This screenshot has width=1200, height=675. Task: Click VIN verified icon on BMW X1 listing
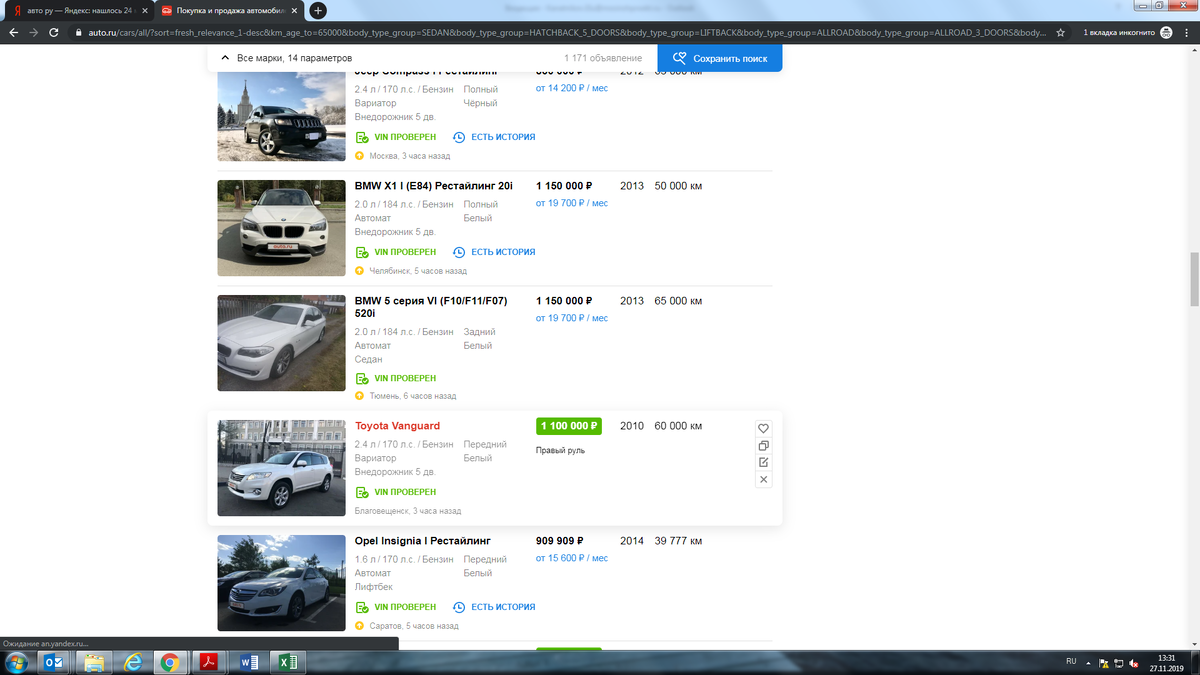[x=362, y=252]
